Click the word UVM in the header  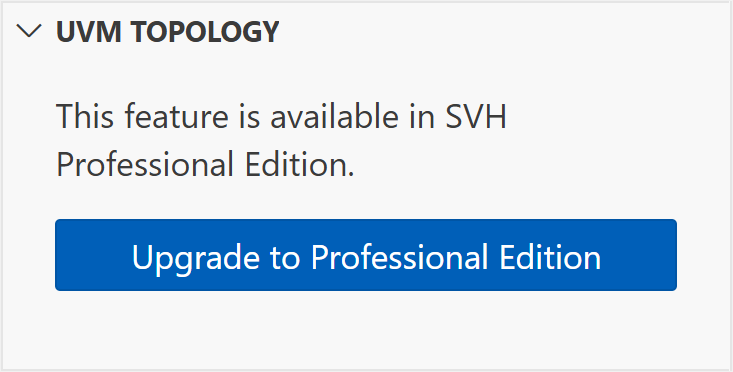[88, 32]
